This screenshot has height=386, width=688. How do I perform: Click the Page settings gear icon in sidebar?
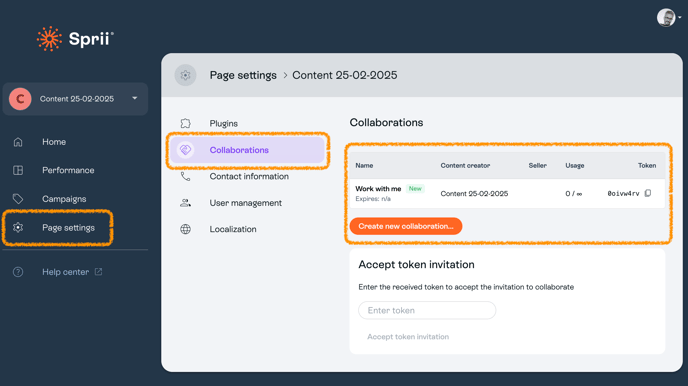click(x=18, y=227)
